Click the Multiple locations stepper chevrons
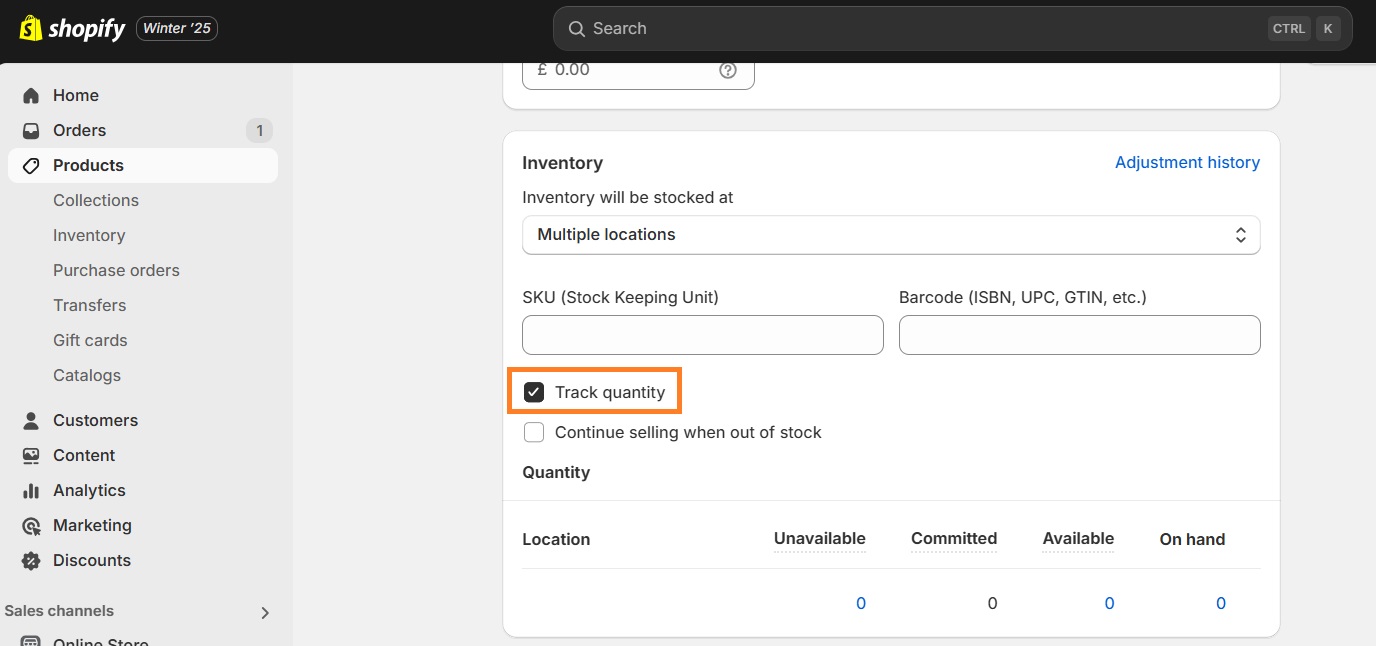1376x646 pixels. point(1240,234)
